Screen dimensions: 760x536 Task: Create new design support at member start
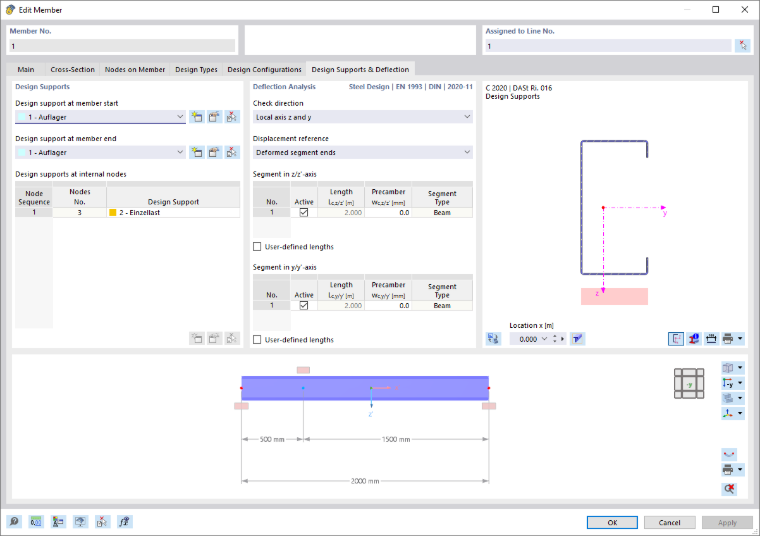[196, 117]
